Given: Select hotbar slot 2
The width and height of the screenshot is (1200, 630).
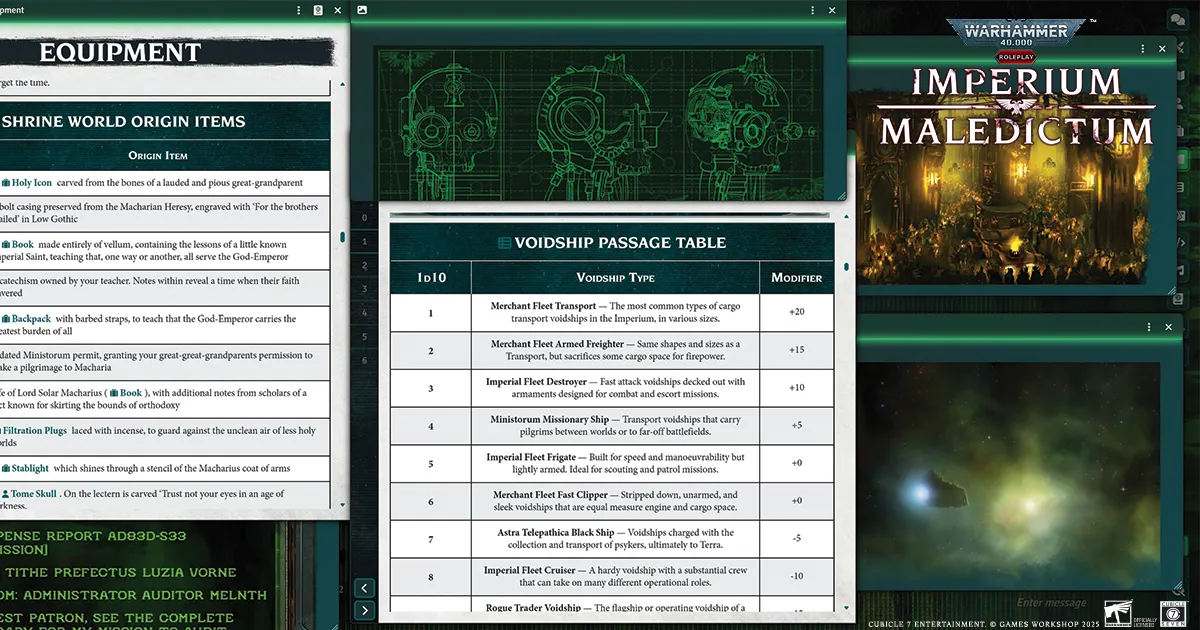Looking at the screenshot, I should [x=365, y=265].
